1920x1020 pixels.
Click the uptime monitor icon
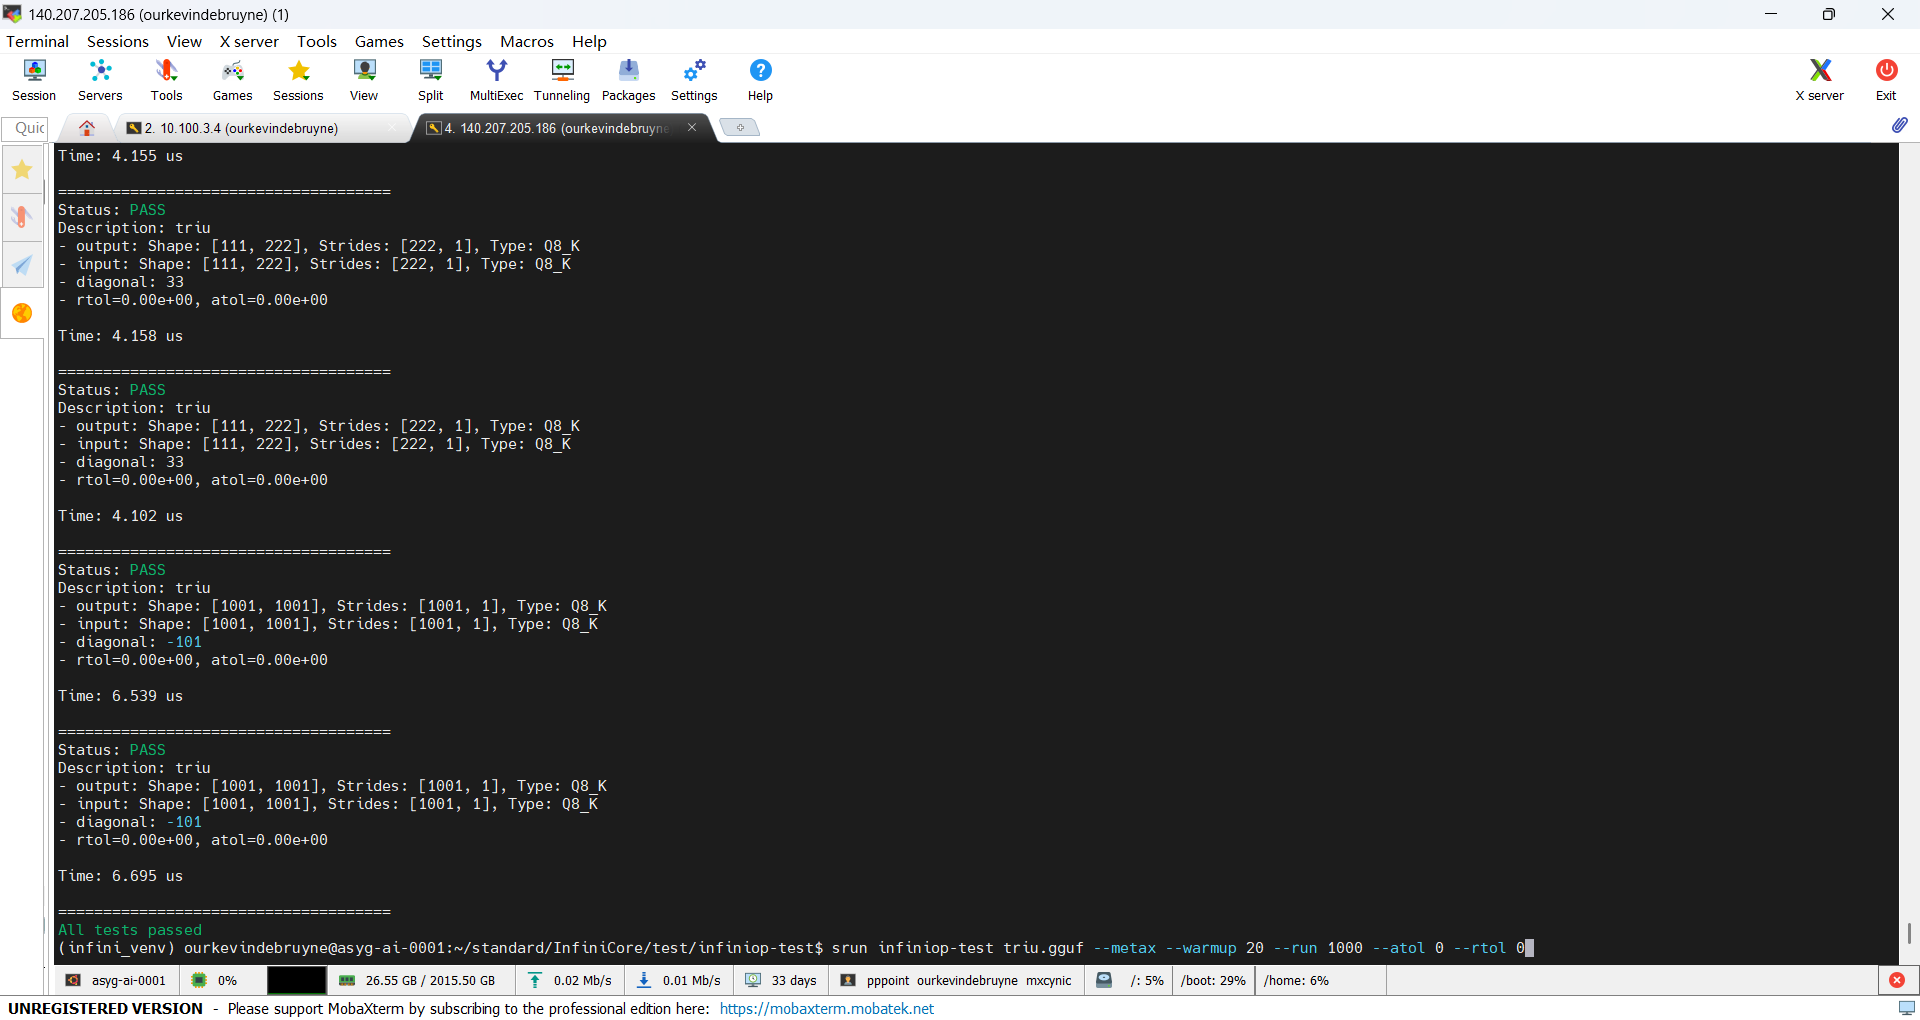coord(753,980)
